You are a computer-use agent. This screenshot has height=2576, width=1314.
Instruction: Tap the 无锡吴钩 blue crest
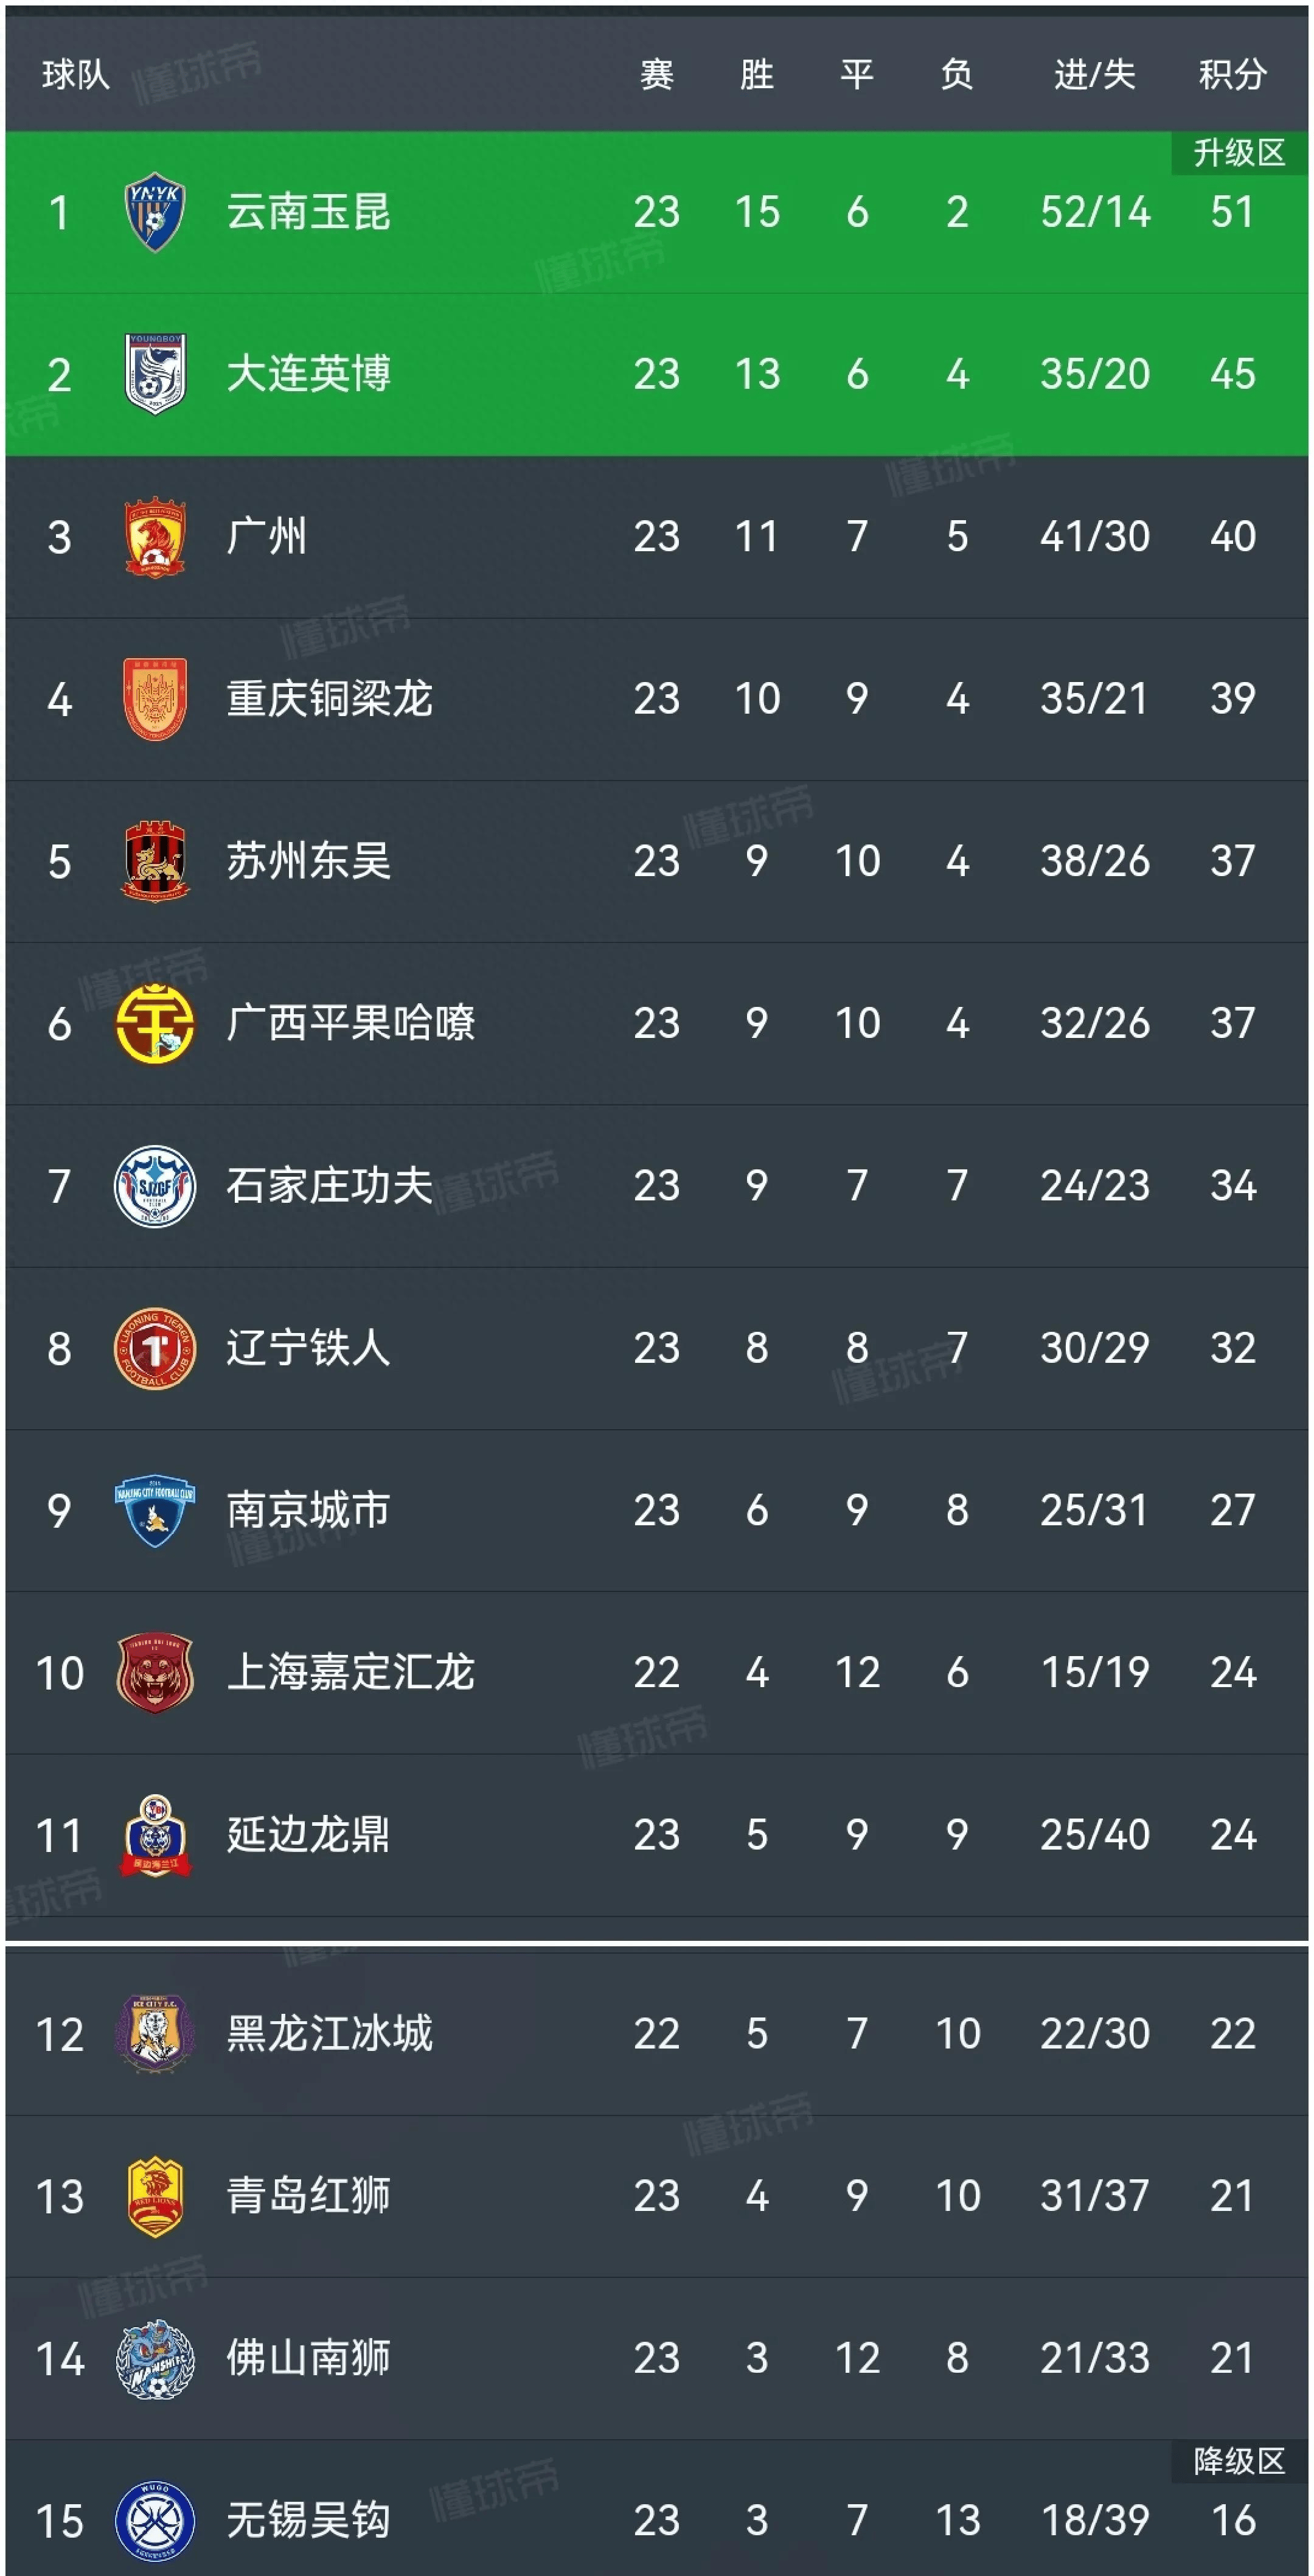tap(154, 2521)
